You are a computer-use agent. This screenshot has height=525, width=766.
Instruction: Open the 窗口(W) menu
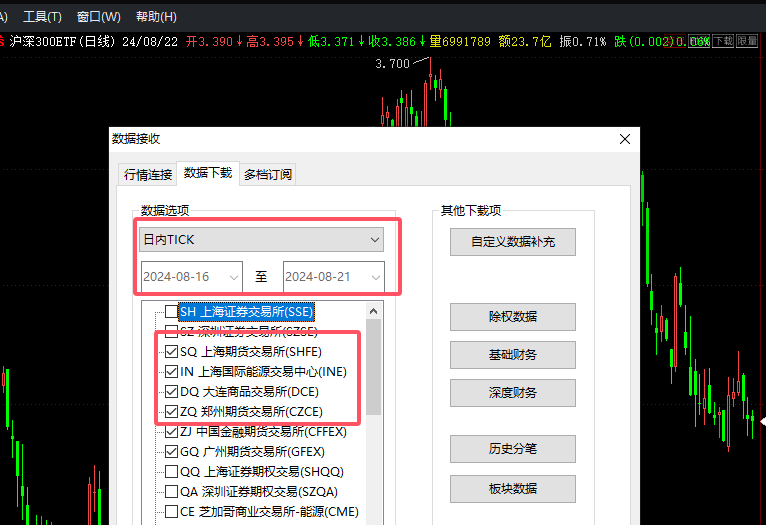(99, 17)
